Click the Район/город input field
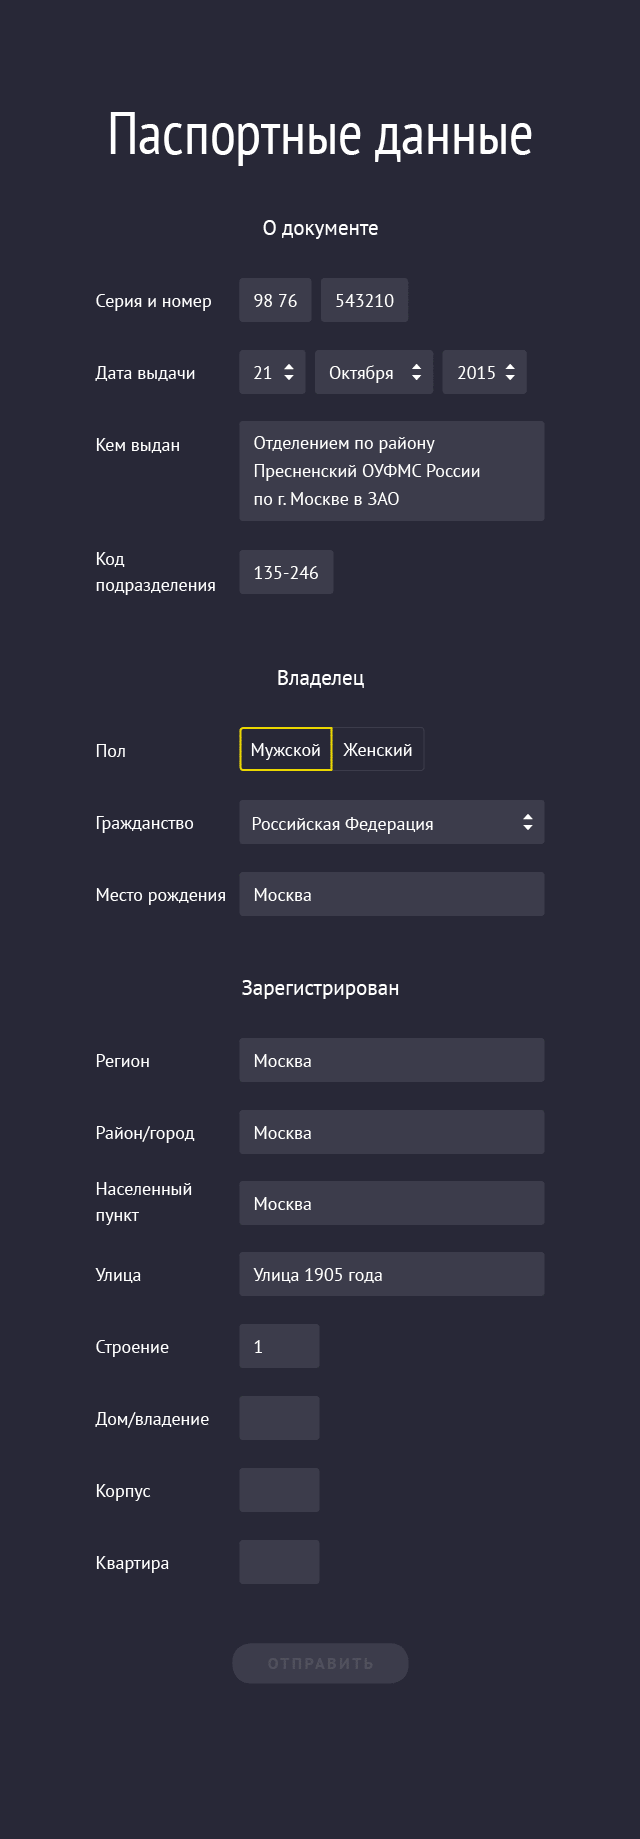The width and height of the screenshot is (640, 1839). point(392,1132)
